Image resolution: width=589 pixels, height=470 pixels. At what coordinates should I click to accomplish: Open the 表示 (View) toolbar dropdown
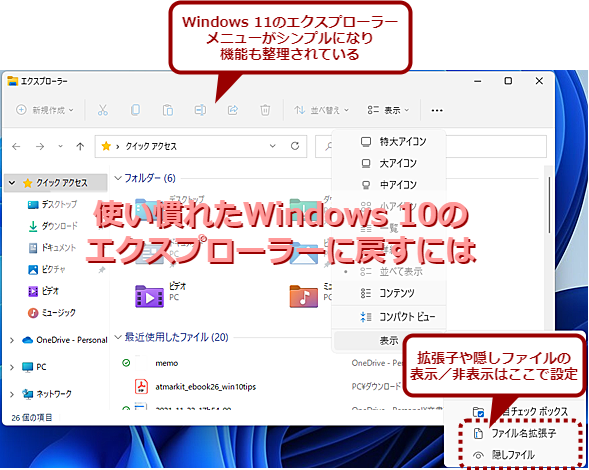(388, 110)
